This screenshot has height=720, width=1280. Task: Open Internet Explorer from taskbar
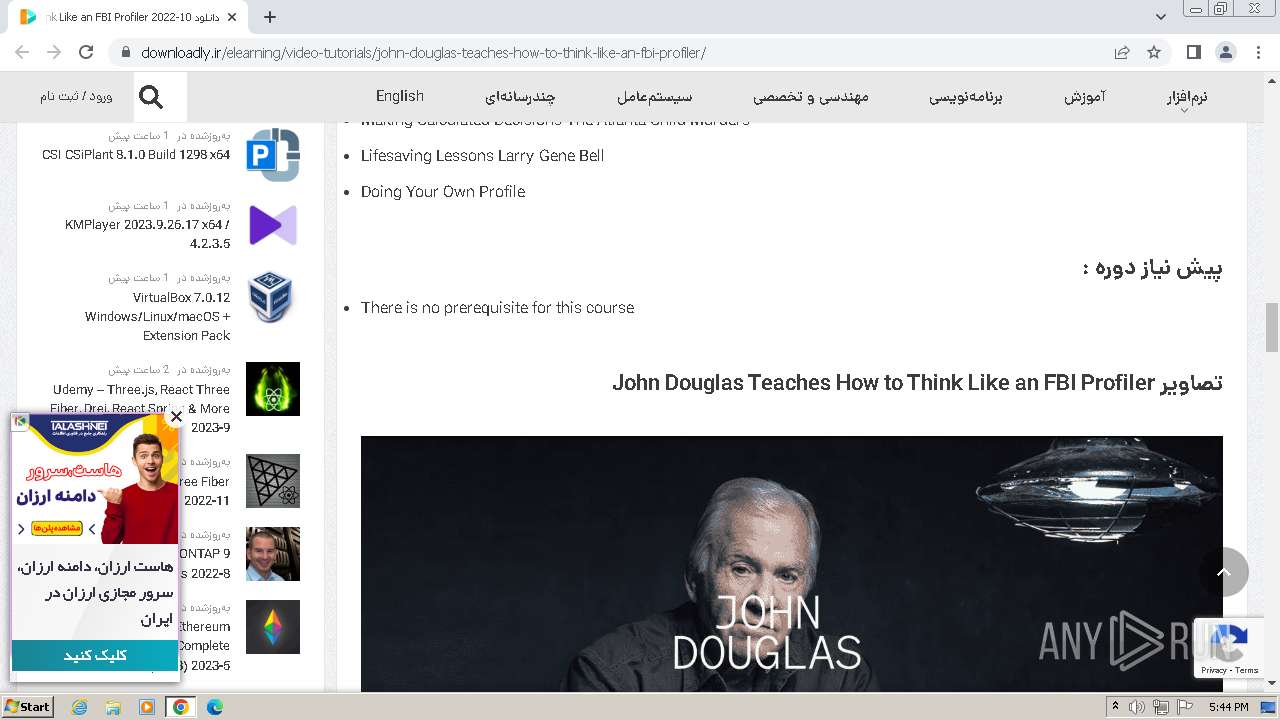click(x=80, y=707)
